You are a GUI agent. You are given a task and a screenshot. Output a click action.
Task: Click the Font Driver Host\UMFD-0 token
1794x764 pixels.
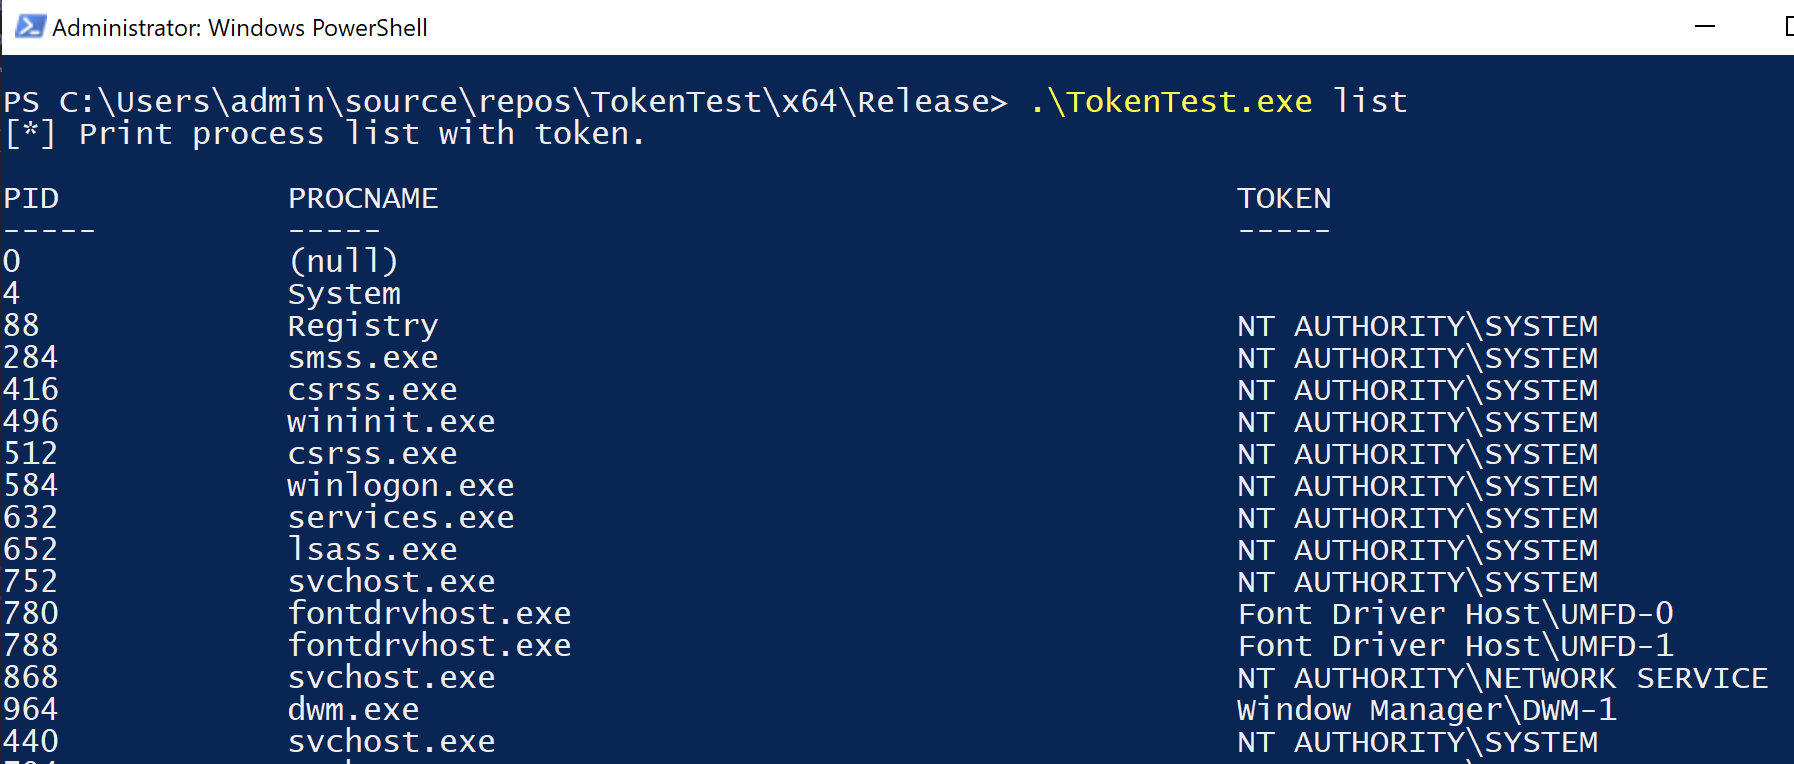(1455, 613)
